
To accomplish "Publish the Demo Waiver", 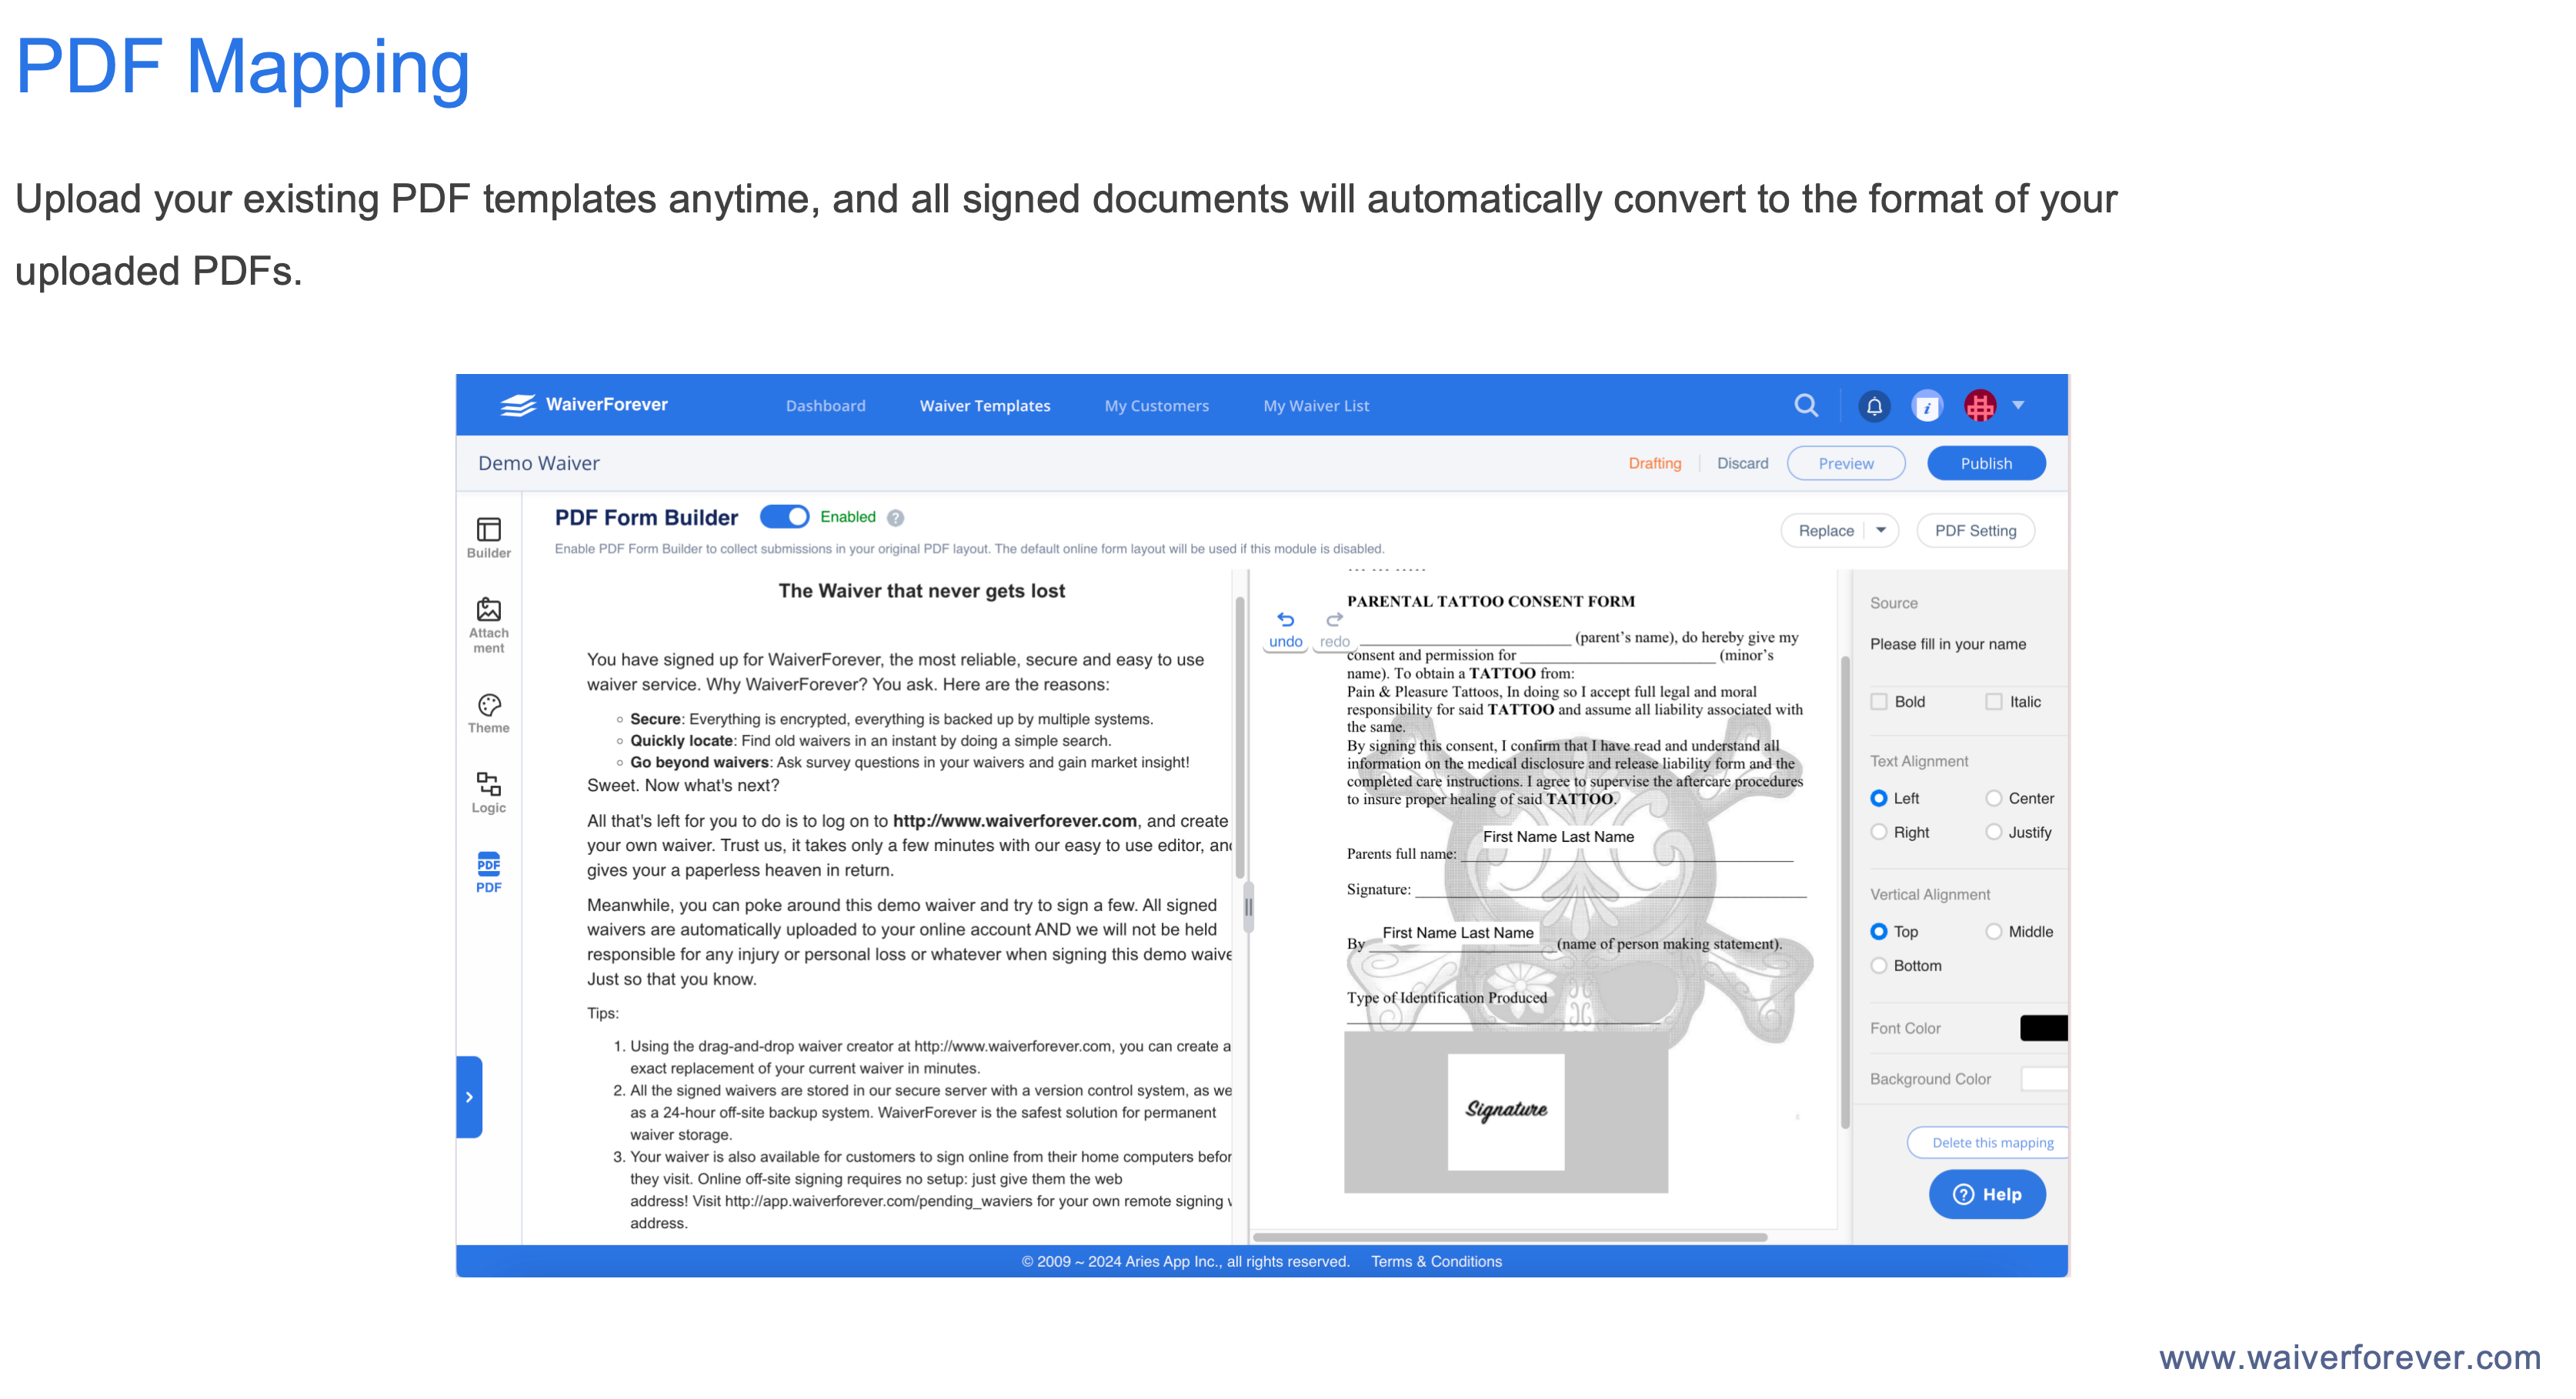I will pos(1986,463).
